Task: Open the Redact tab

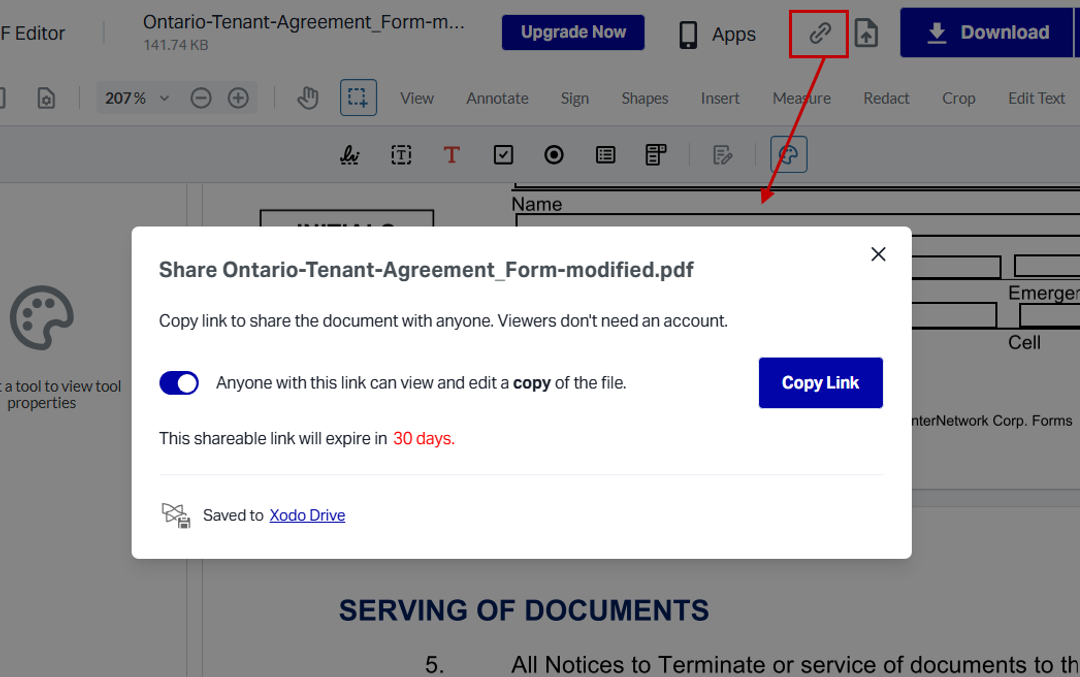Action: click(x=886, y=98)
